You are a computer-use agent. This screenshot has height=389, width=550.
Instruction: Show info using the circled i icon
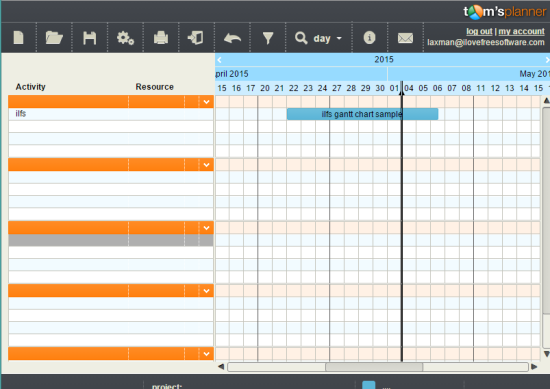(369, 37)
